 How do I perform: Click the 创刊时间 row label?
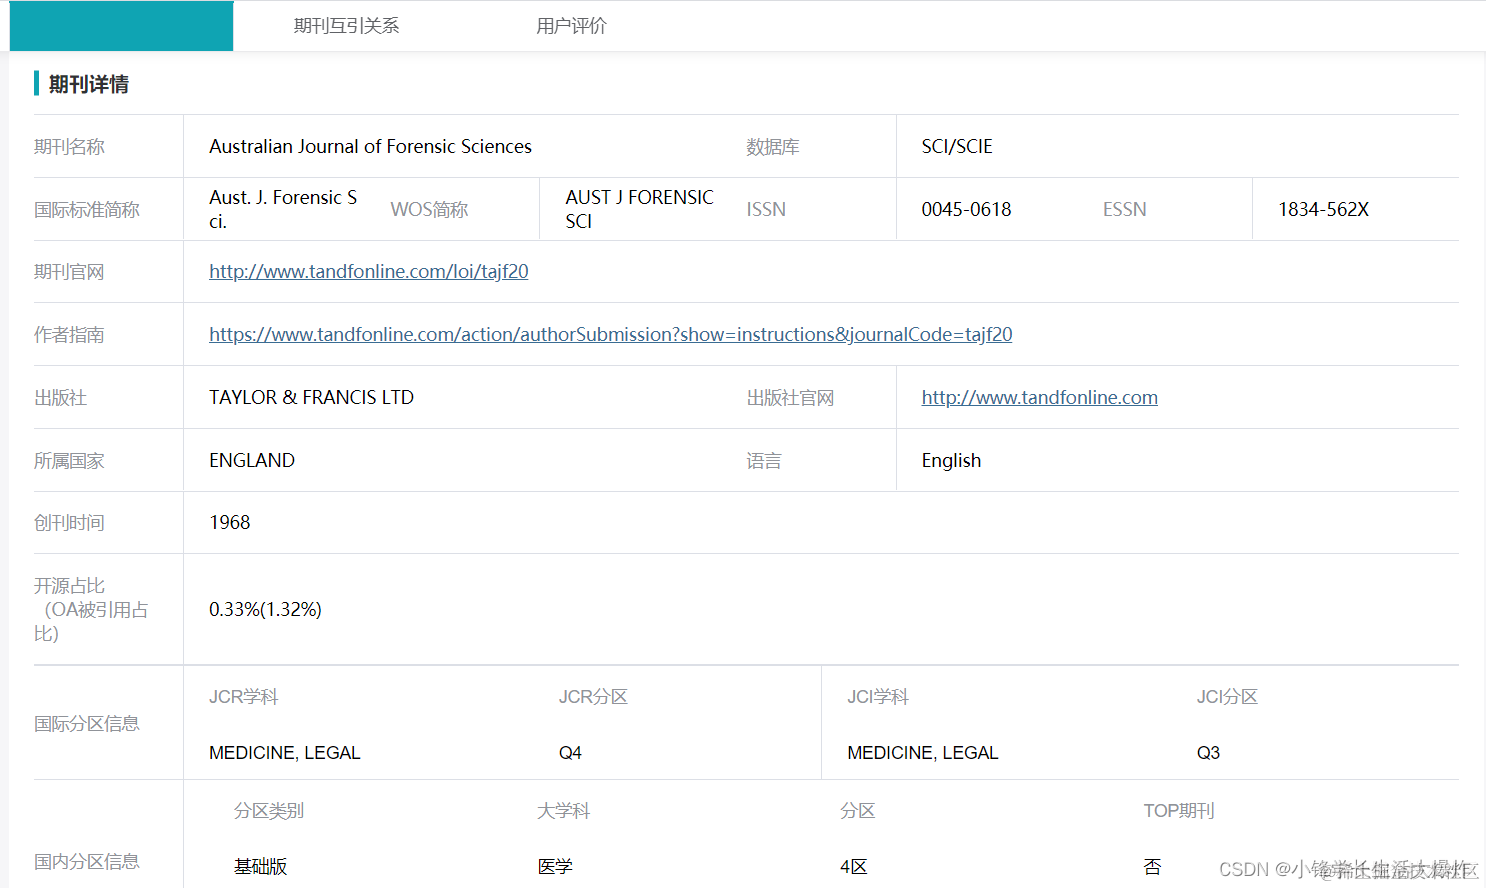(x=69, y=522)
